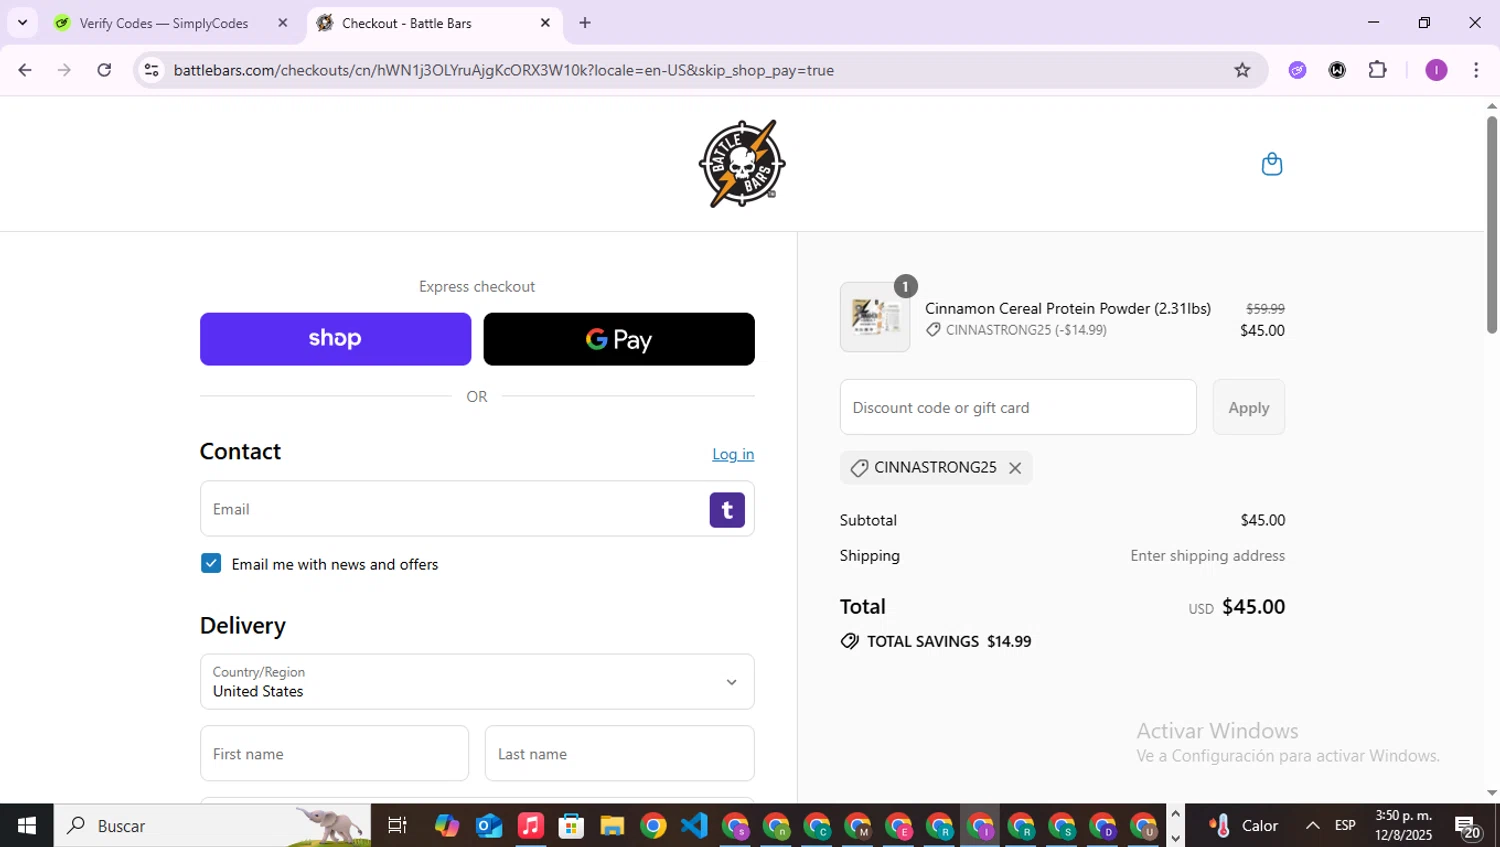The image size is (1500, 847).
Task: Open Microsoft Store from the taskbar
Action: [571, 826]
